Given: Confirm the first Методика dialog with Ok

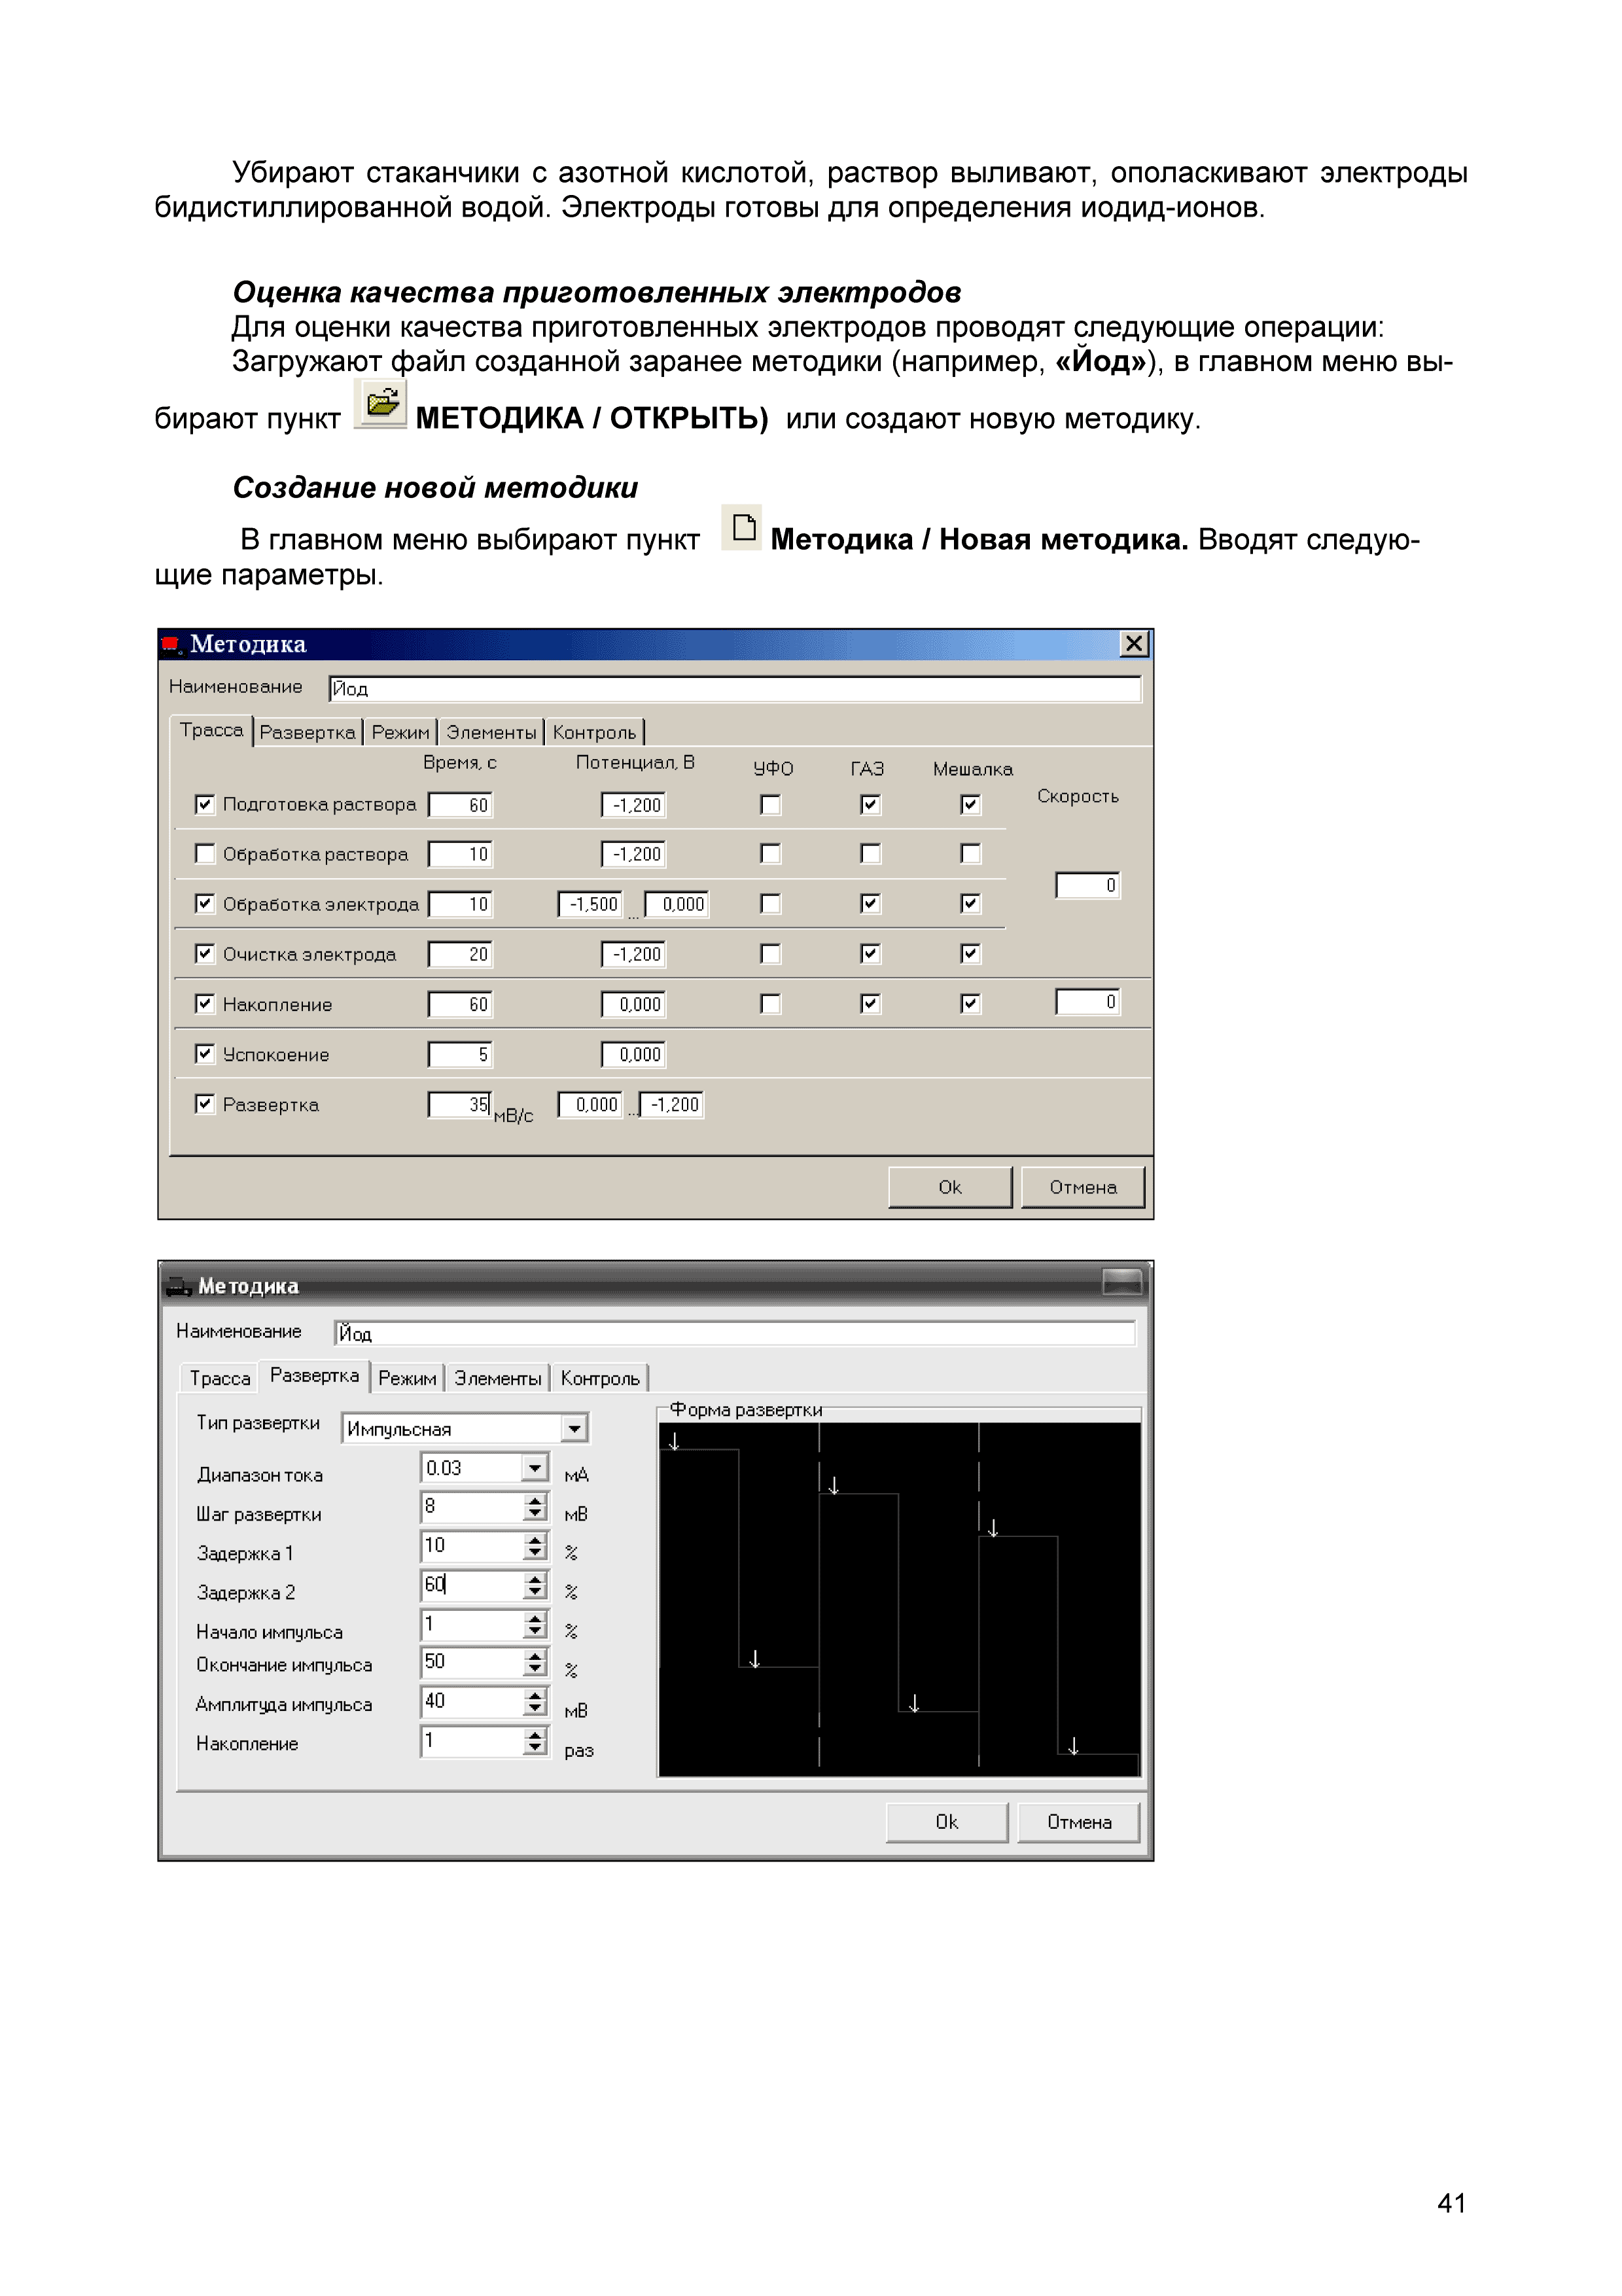Looking at the screenshot, I should pyautogui.click(x=950, y=1187).
